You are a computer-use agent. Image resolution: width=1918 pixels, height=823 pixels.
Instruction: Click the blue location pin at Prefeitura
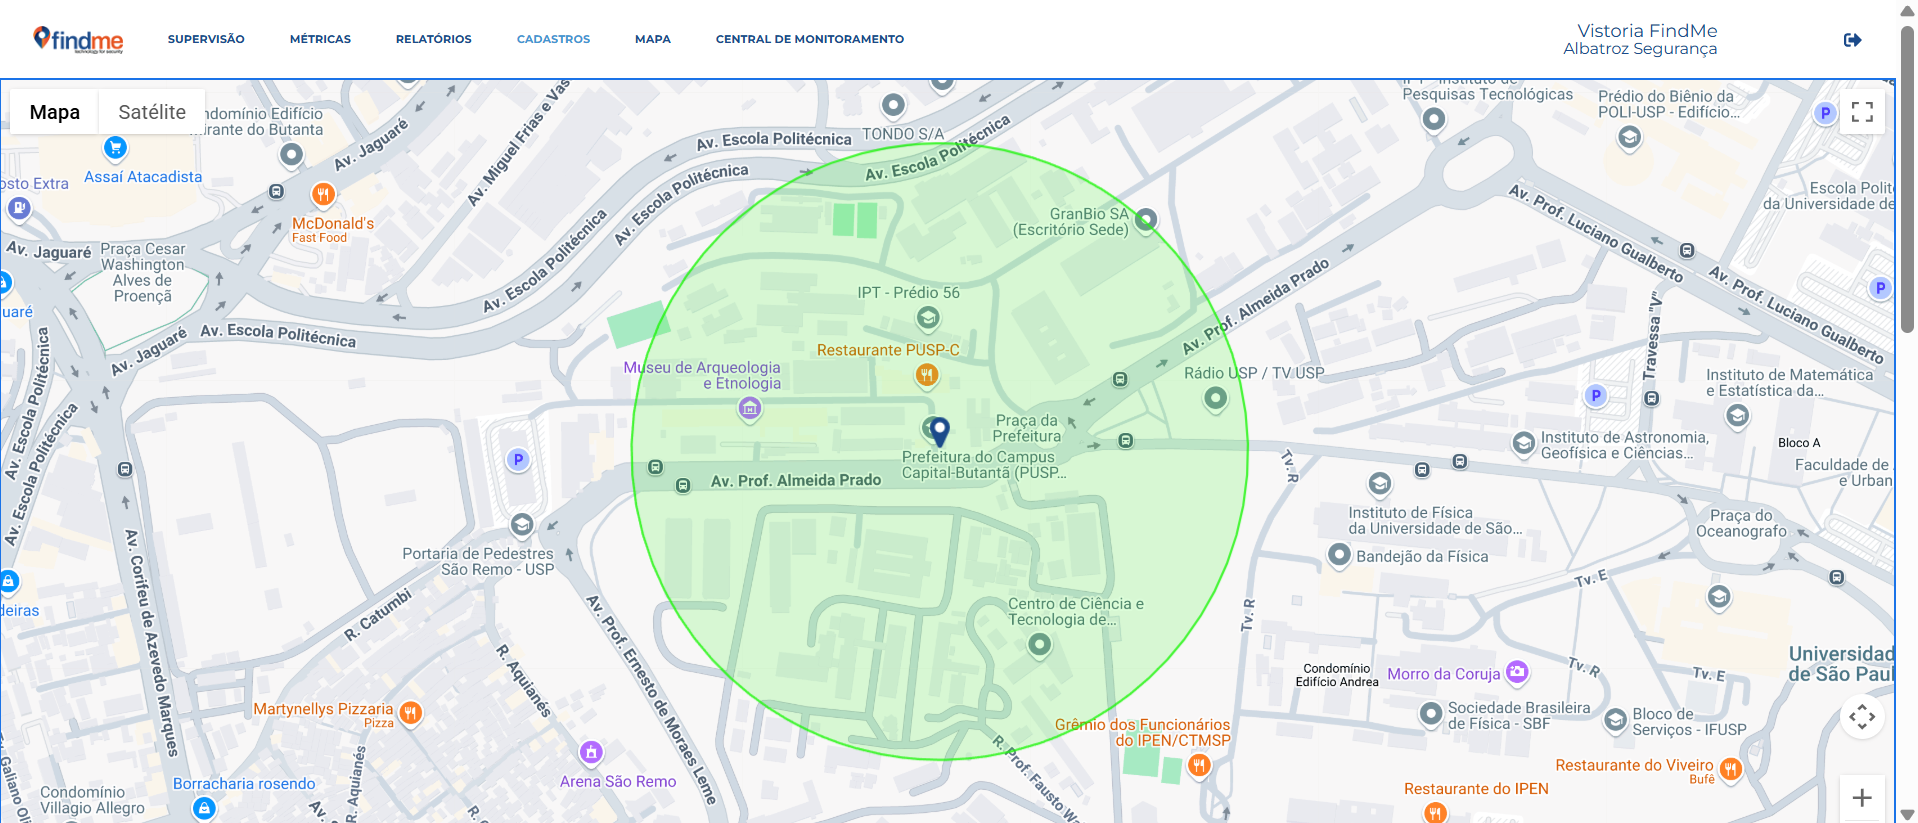(939, 431)
